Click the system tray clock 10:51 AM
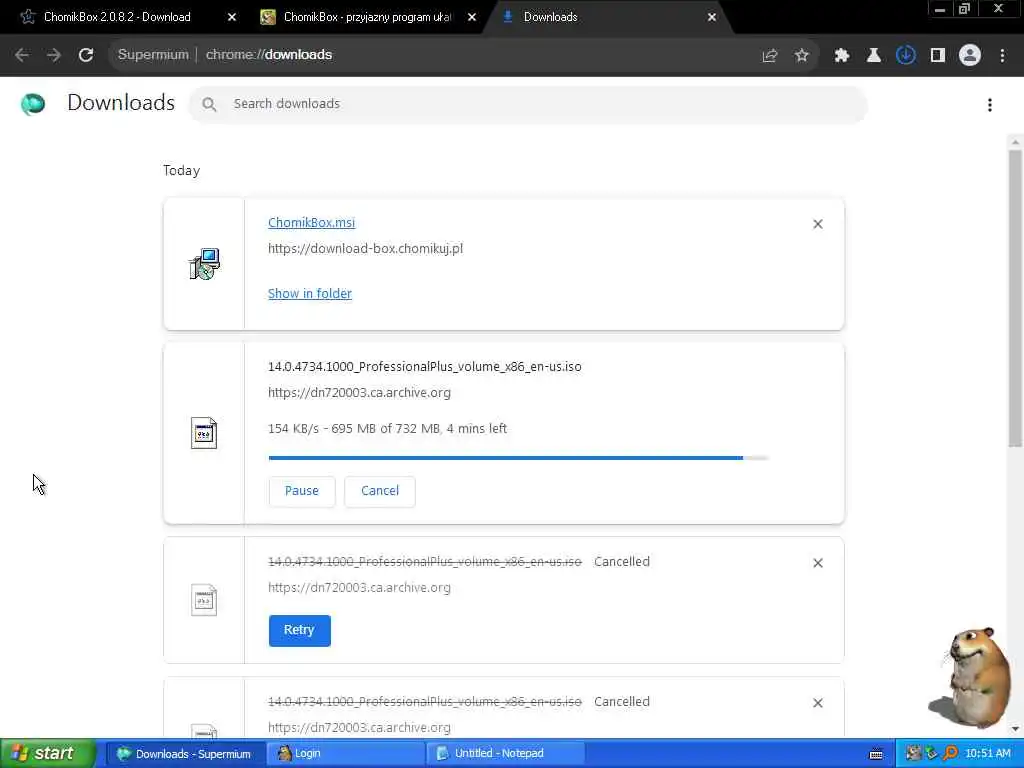 [987, 754]
